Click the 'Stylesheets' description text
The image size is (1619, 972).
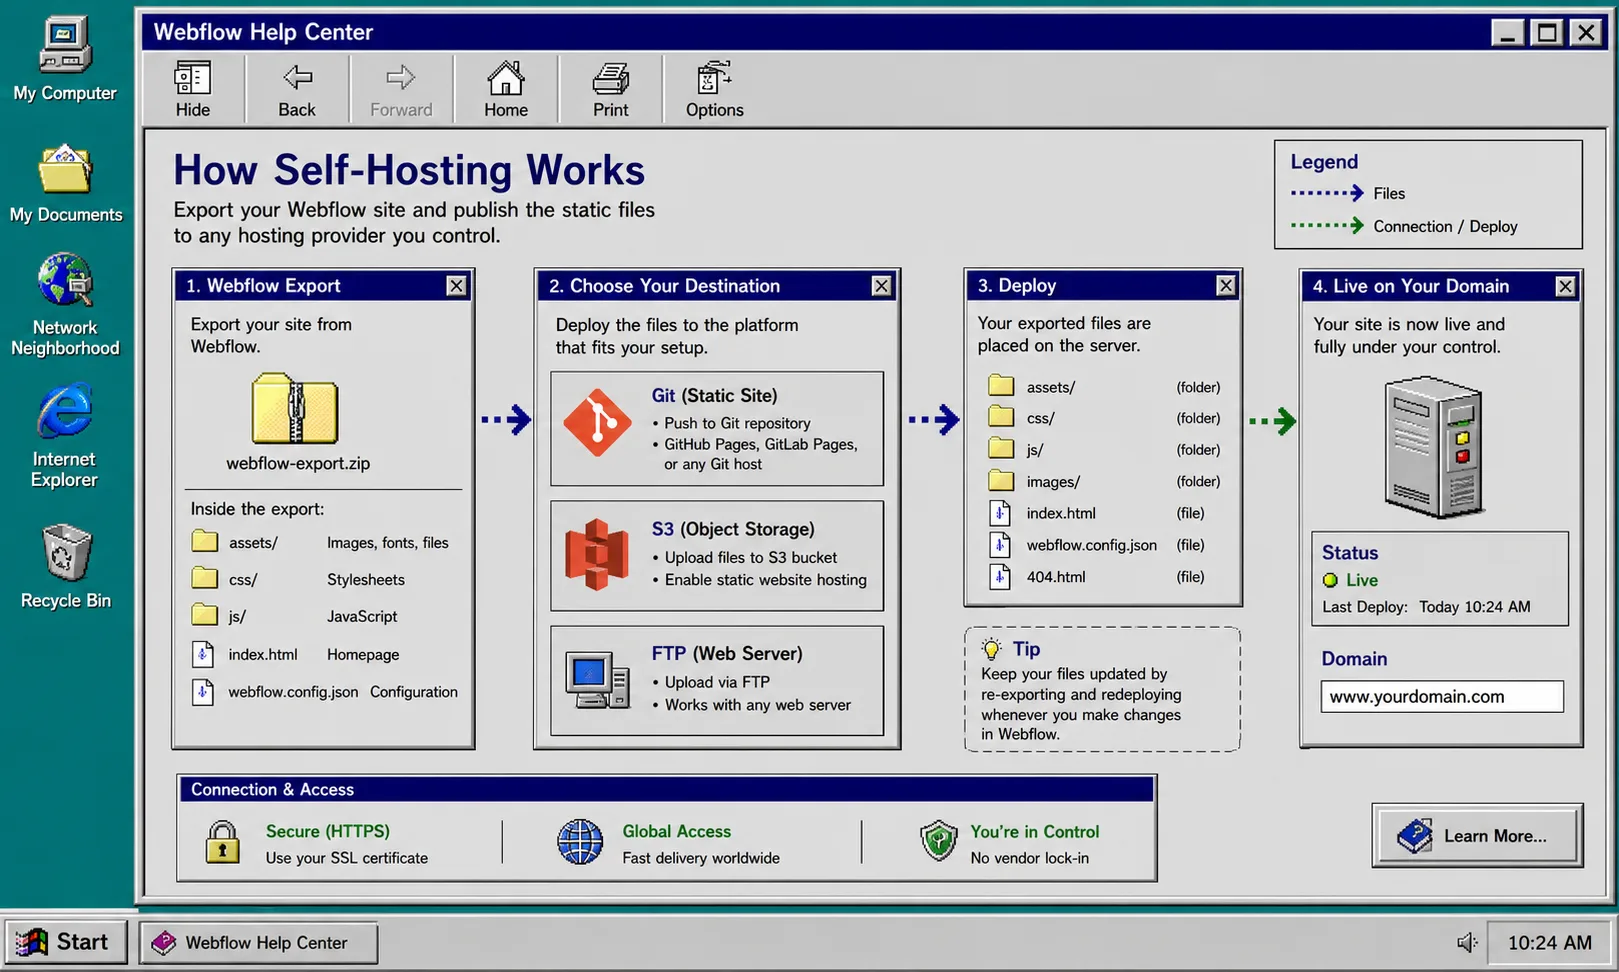366,579
